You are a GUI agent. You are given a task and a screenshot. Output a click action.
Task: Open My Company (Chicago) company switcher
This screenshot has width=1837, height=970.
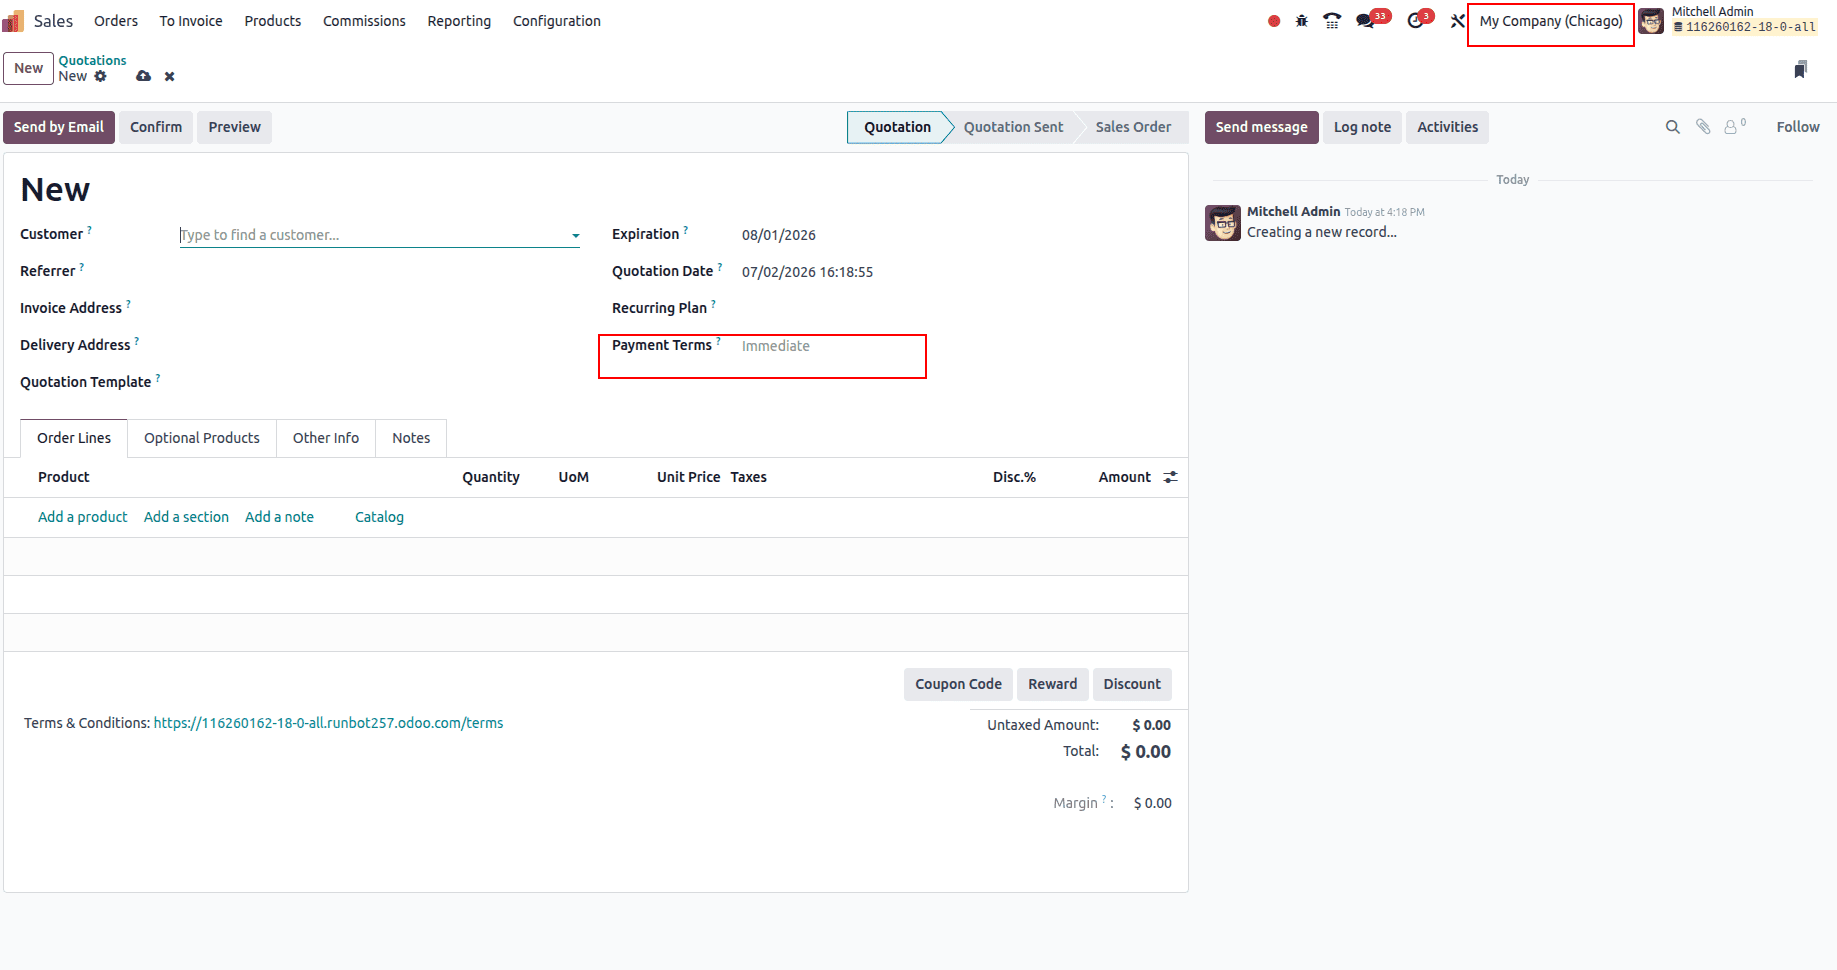tap(1551, 21)
